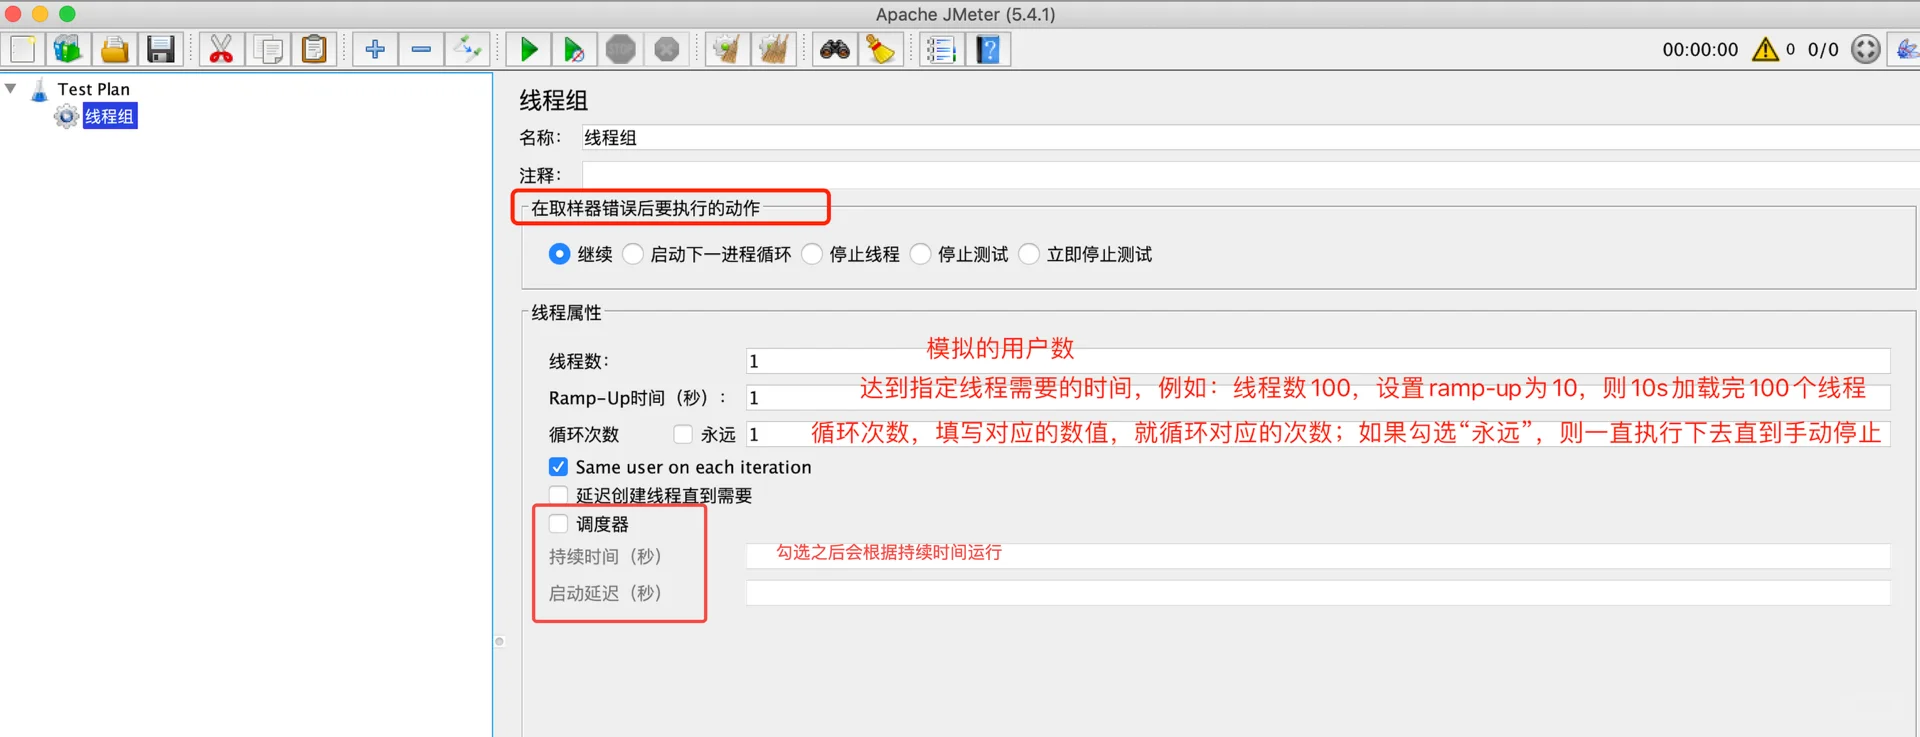Reset search with the yellow brush icon
Screen dimensions: 1920x737
[881, 49]
